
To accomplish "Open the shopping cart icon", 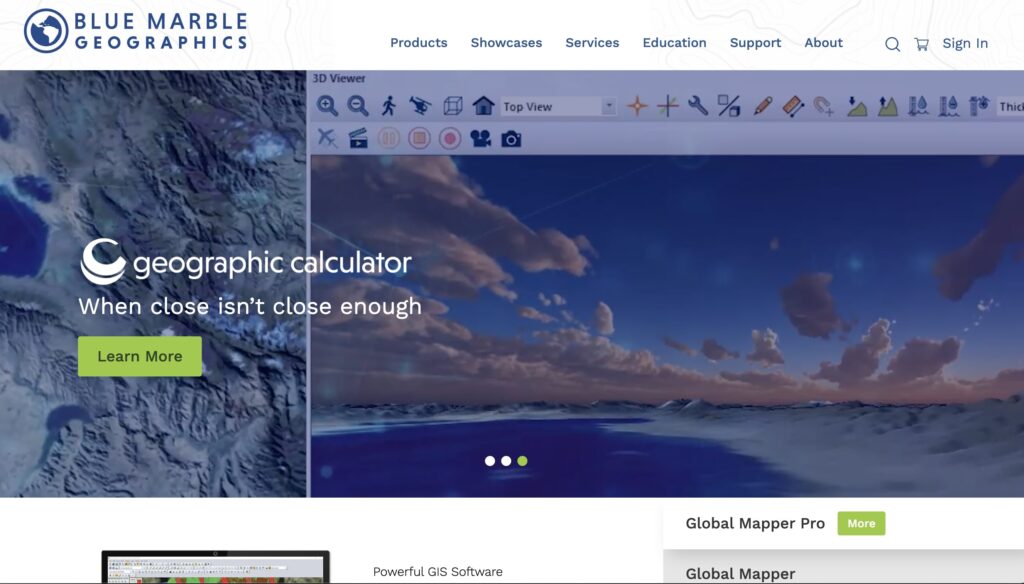I will (x=921, y=44).
